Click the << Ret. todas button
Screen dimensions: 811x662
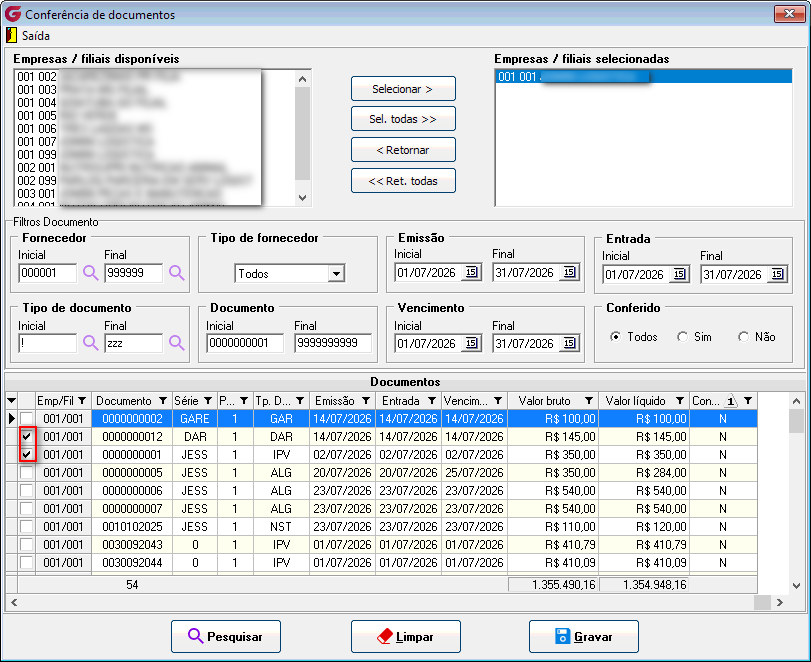[x=403, y=181]
